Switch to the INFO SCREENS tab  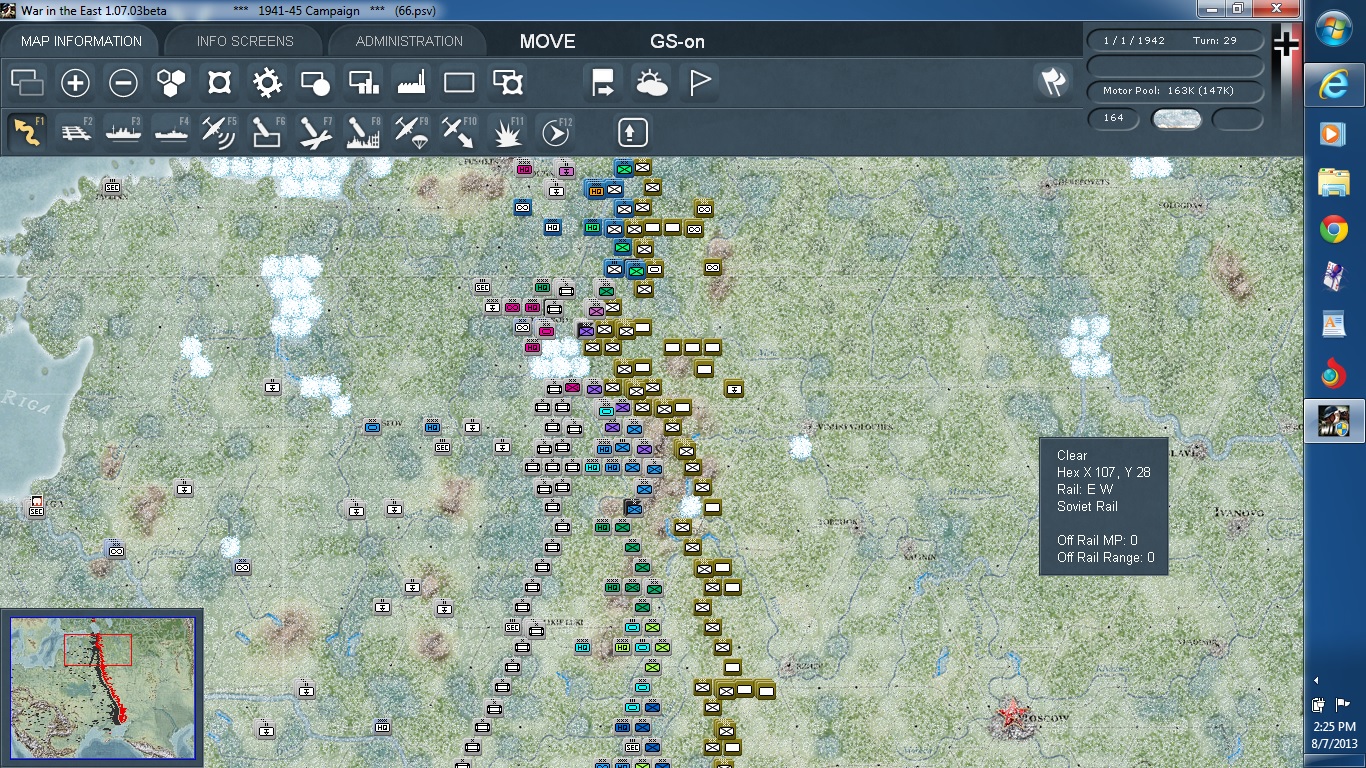pyautogui.click(x=245, y=41)
